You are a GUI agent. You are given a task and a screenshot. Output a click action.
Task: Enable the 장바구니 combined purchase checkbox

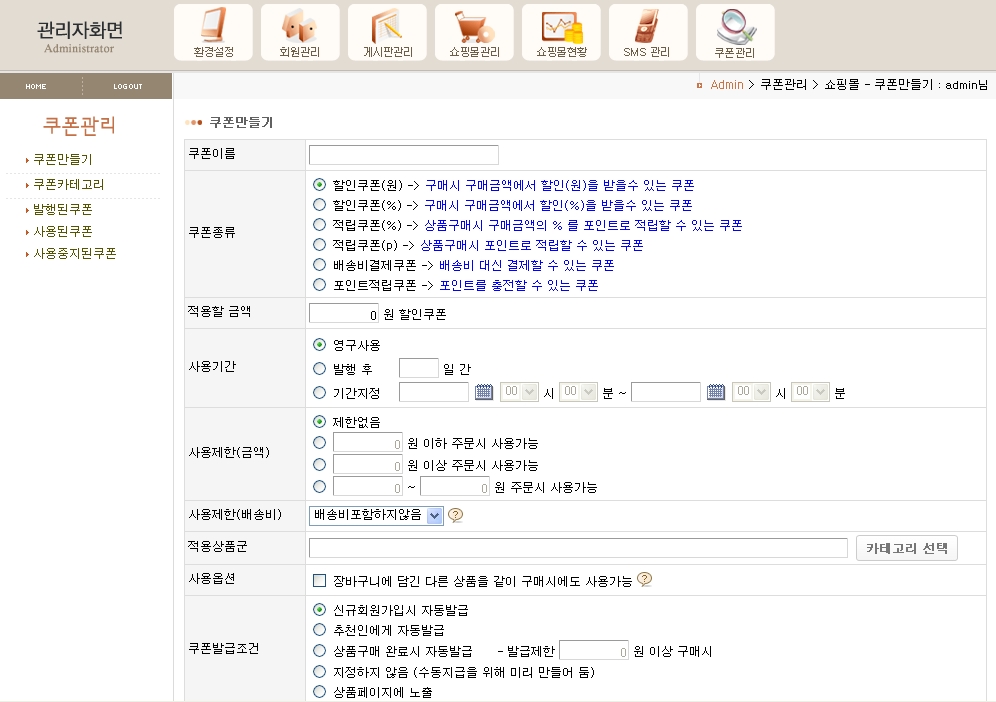coord(320,580)
